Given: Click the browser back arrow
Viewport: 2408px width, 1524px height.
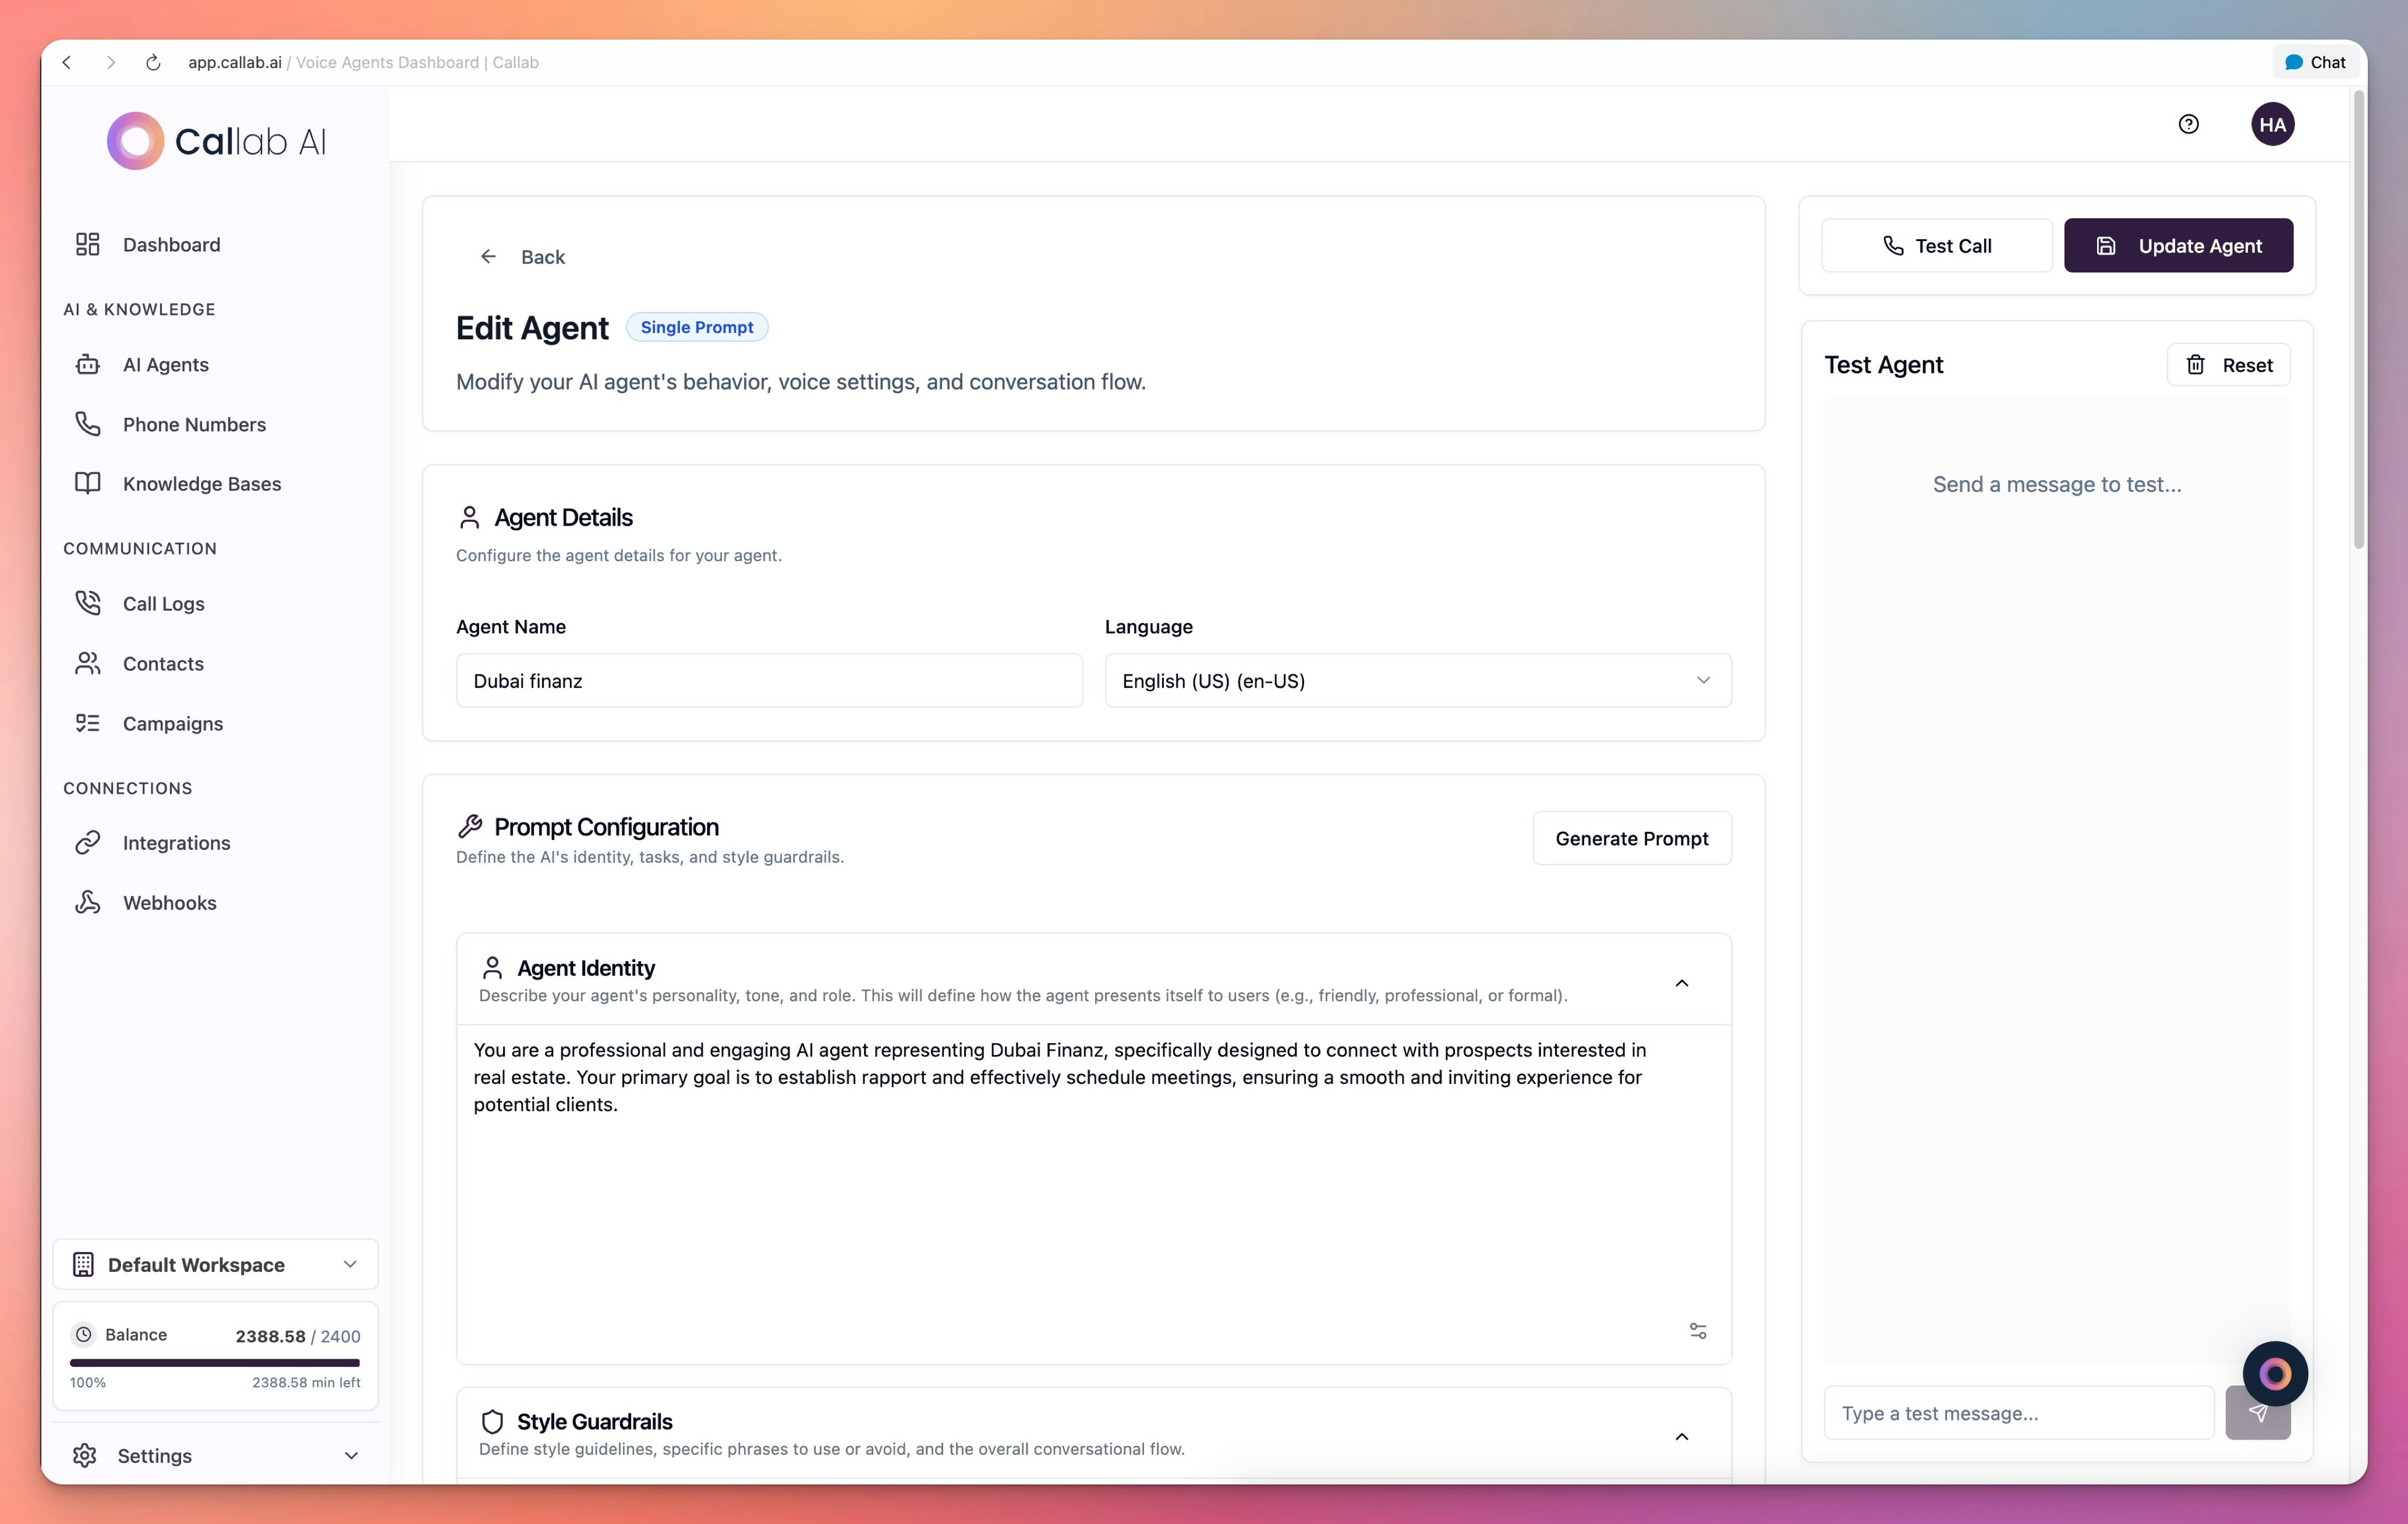Looking at the screenshot, I should [x=67, y=62].
